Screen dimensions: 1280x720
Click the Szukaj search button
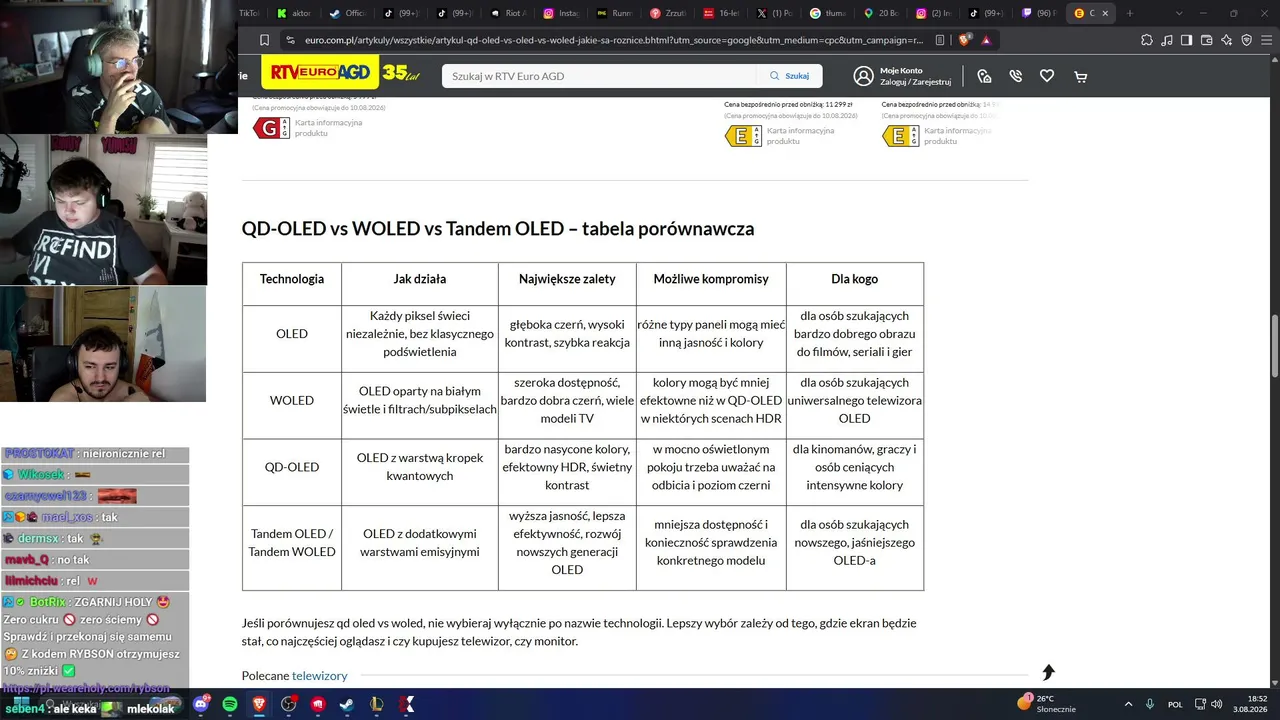click(x=789, y=76)
